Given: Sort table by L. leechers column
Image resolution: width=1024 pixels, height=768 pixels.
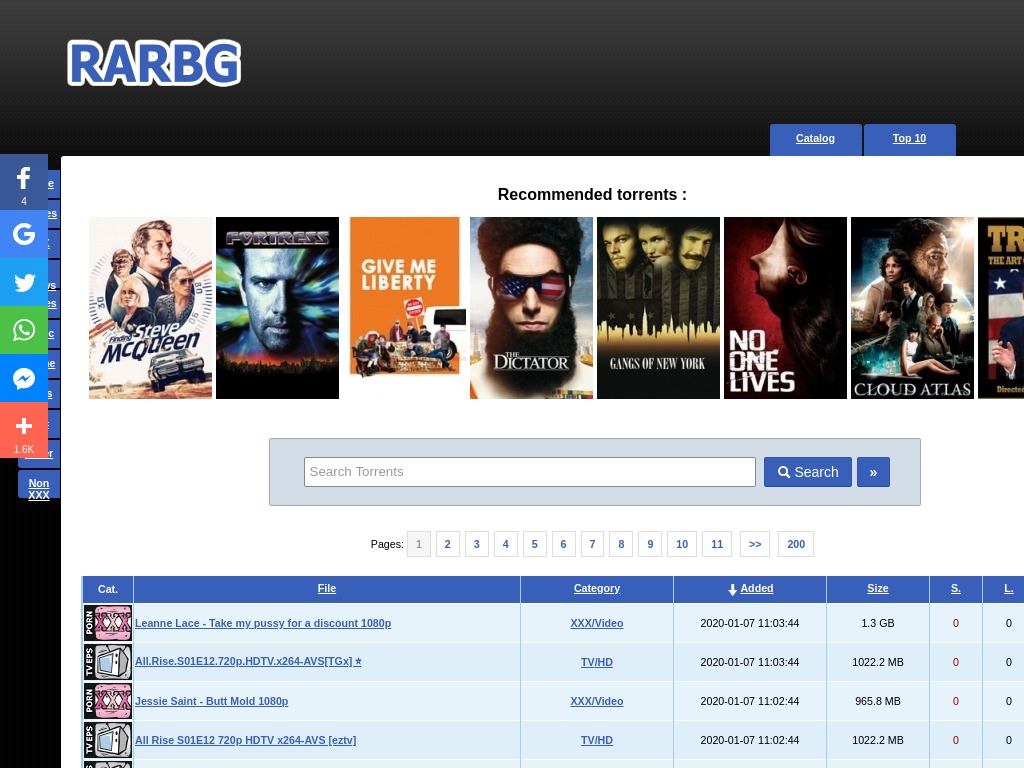Looking at the screenshot, I should pos(1008,588).
